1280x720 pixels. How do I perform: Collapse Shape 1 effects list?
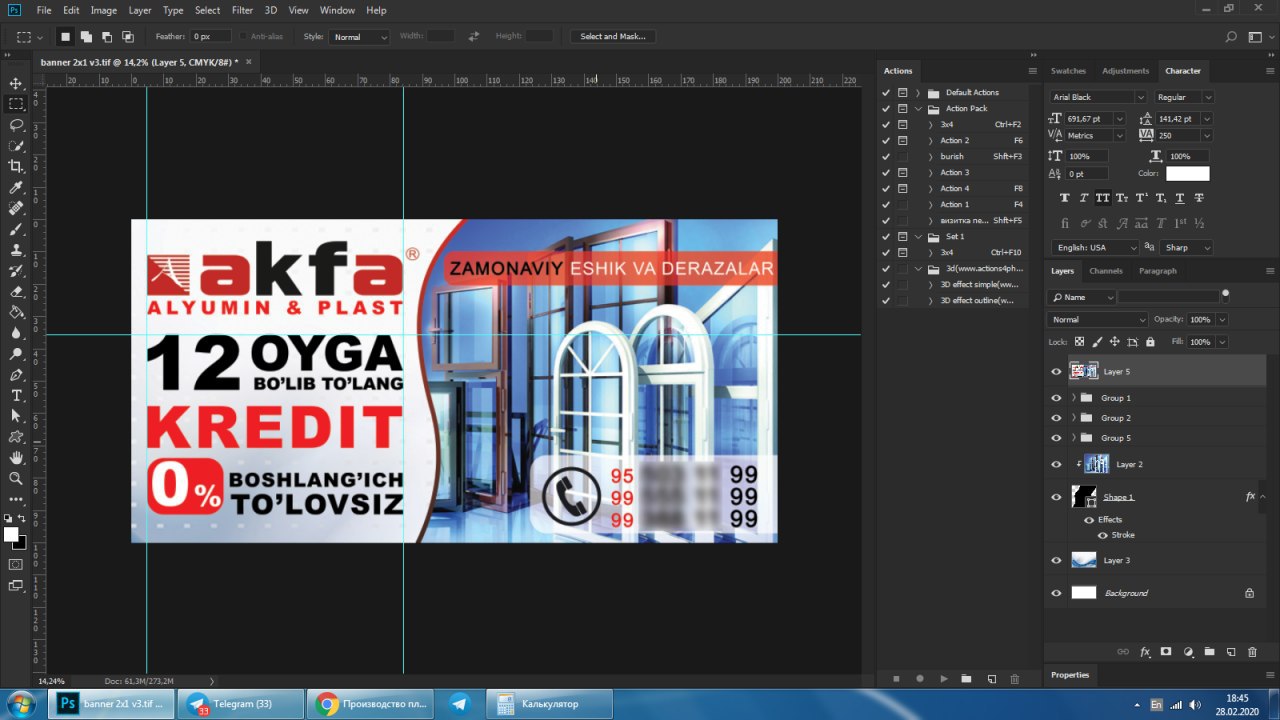click(x=1263, y=497)
